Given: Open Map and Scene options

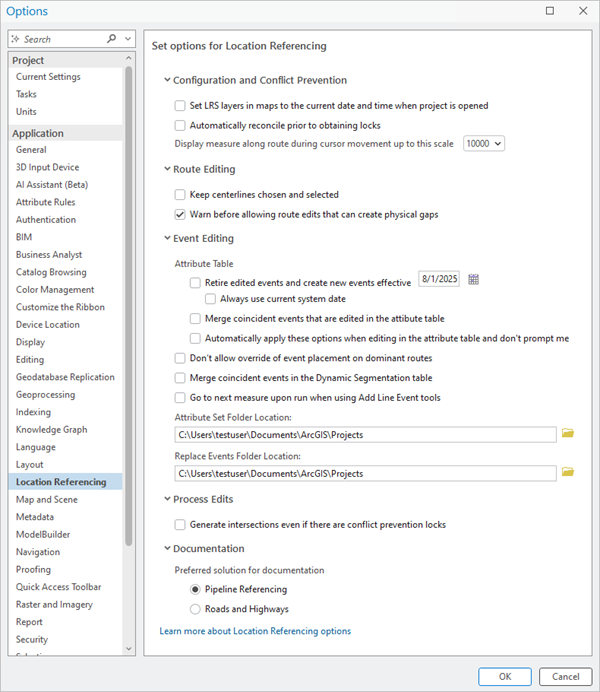Looking at the screenshot, I should click(47, 500).
